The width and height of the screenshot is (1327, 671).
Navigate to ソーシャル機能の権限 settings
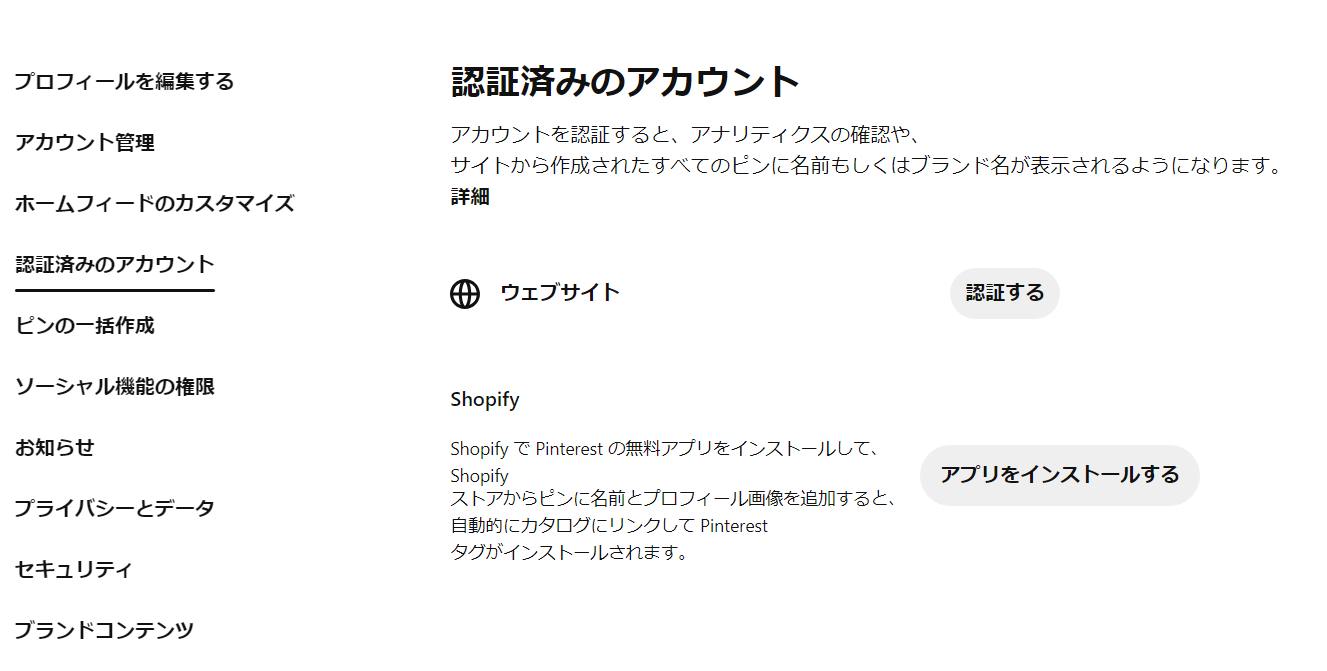click(115, 386)
